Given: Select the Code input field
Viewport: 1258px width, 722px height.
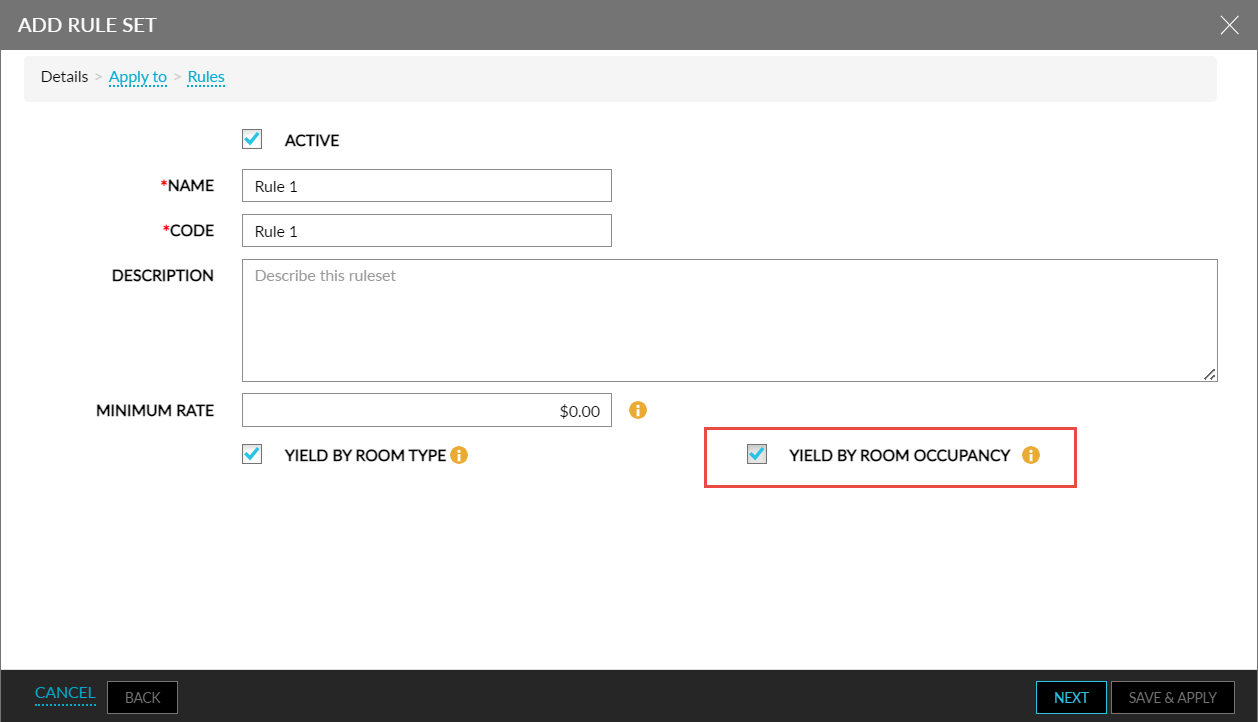Looking at the screenshot, I should pos(426,230).
